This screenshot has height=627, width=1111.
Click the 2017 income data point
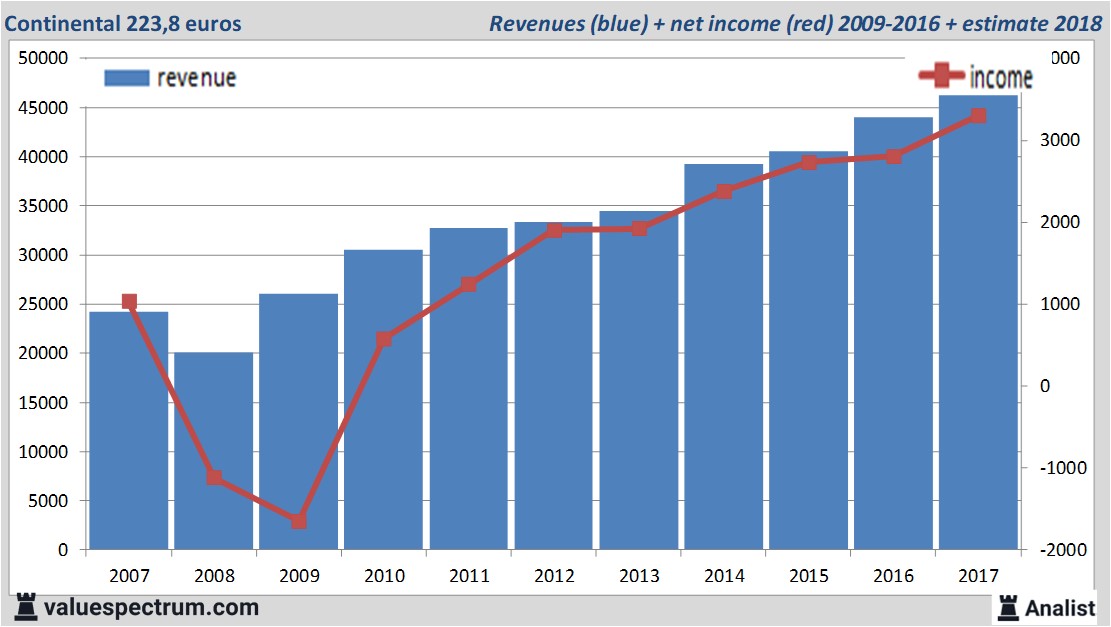click(979, 115)
